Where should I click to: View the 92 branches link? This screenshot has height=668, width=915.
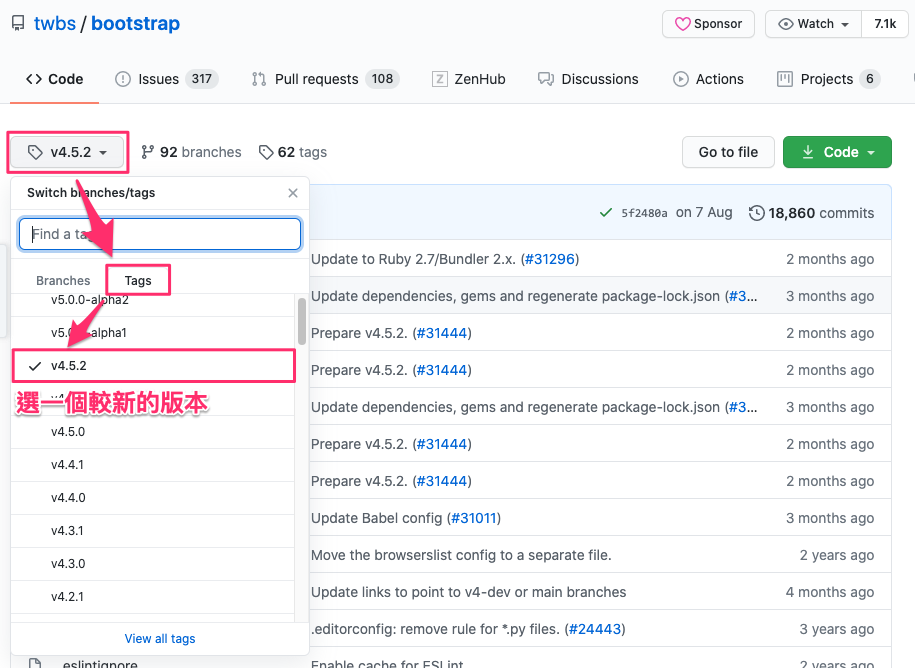[x=191, y=152]
